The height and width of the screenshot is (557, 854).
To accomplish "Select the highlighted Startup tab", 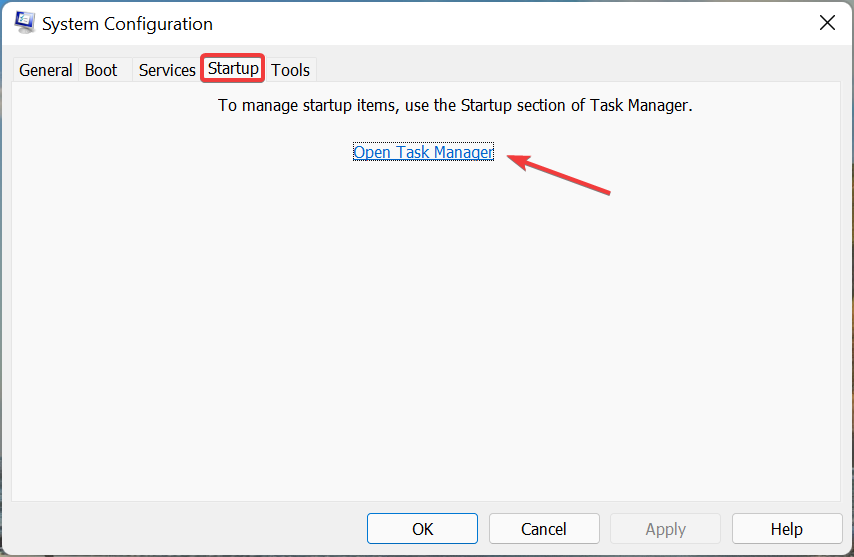I will pyautogui.click(x=233, y=69).
